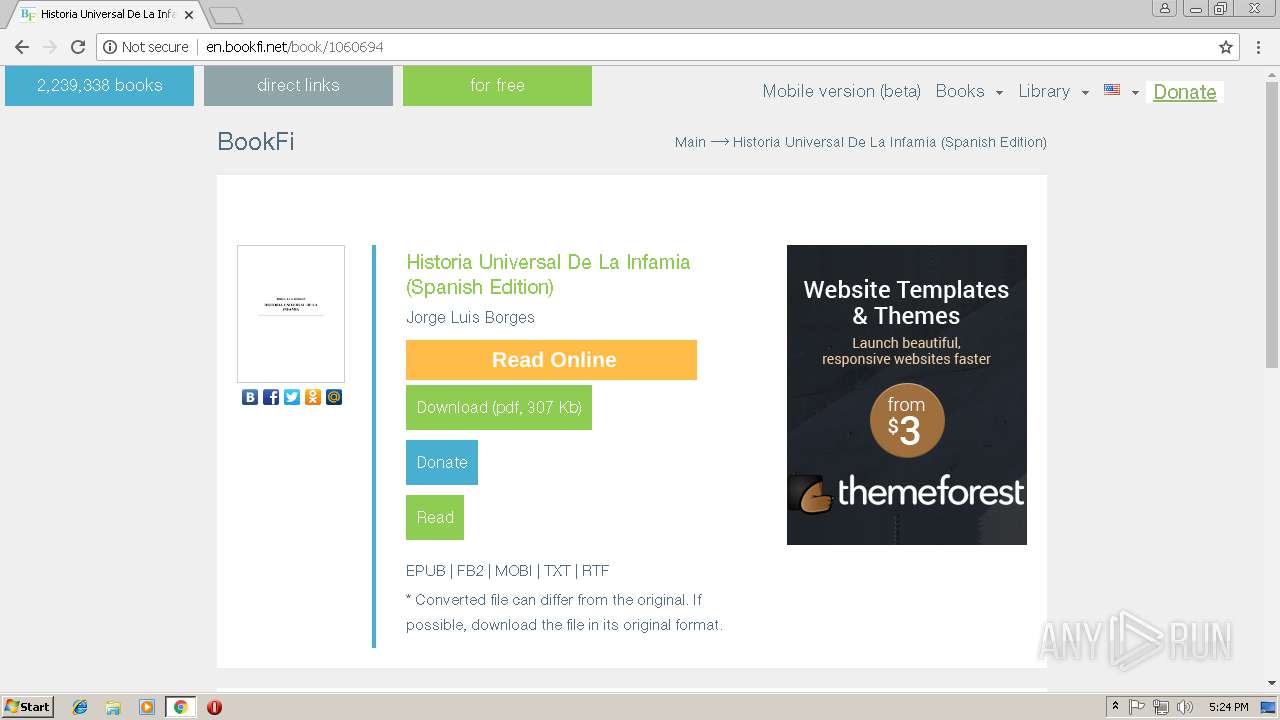Screen dimensions: 1280x720
Task: Share book on Twitter icon
Action: pyautogui.click(x=292, y=397)
